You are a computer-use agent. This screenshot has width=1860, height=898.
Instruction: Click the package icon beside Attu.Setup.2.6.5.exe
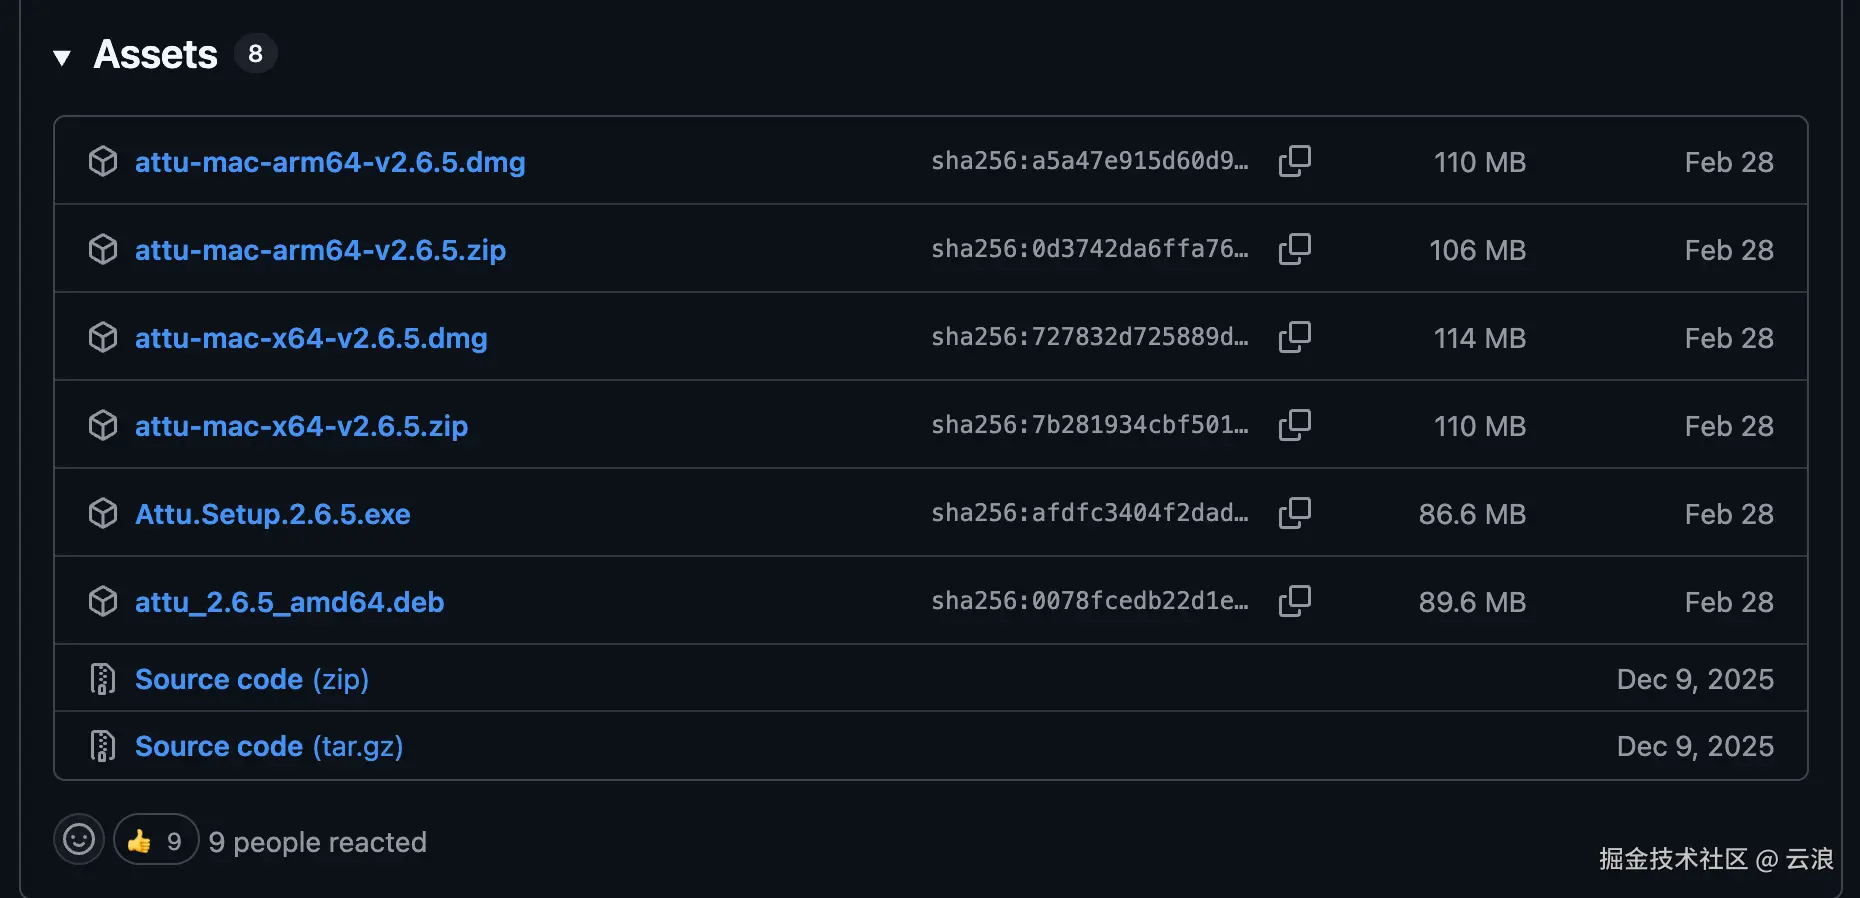tap(103, 513)
